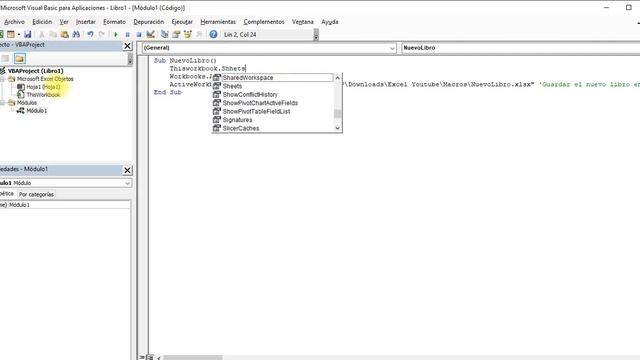Open Properties Window from the toolbar icon
The image size is (640, 360).
pyautogui.click(x=176, y=35)
